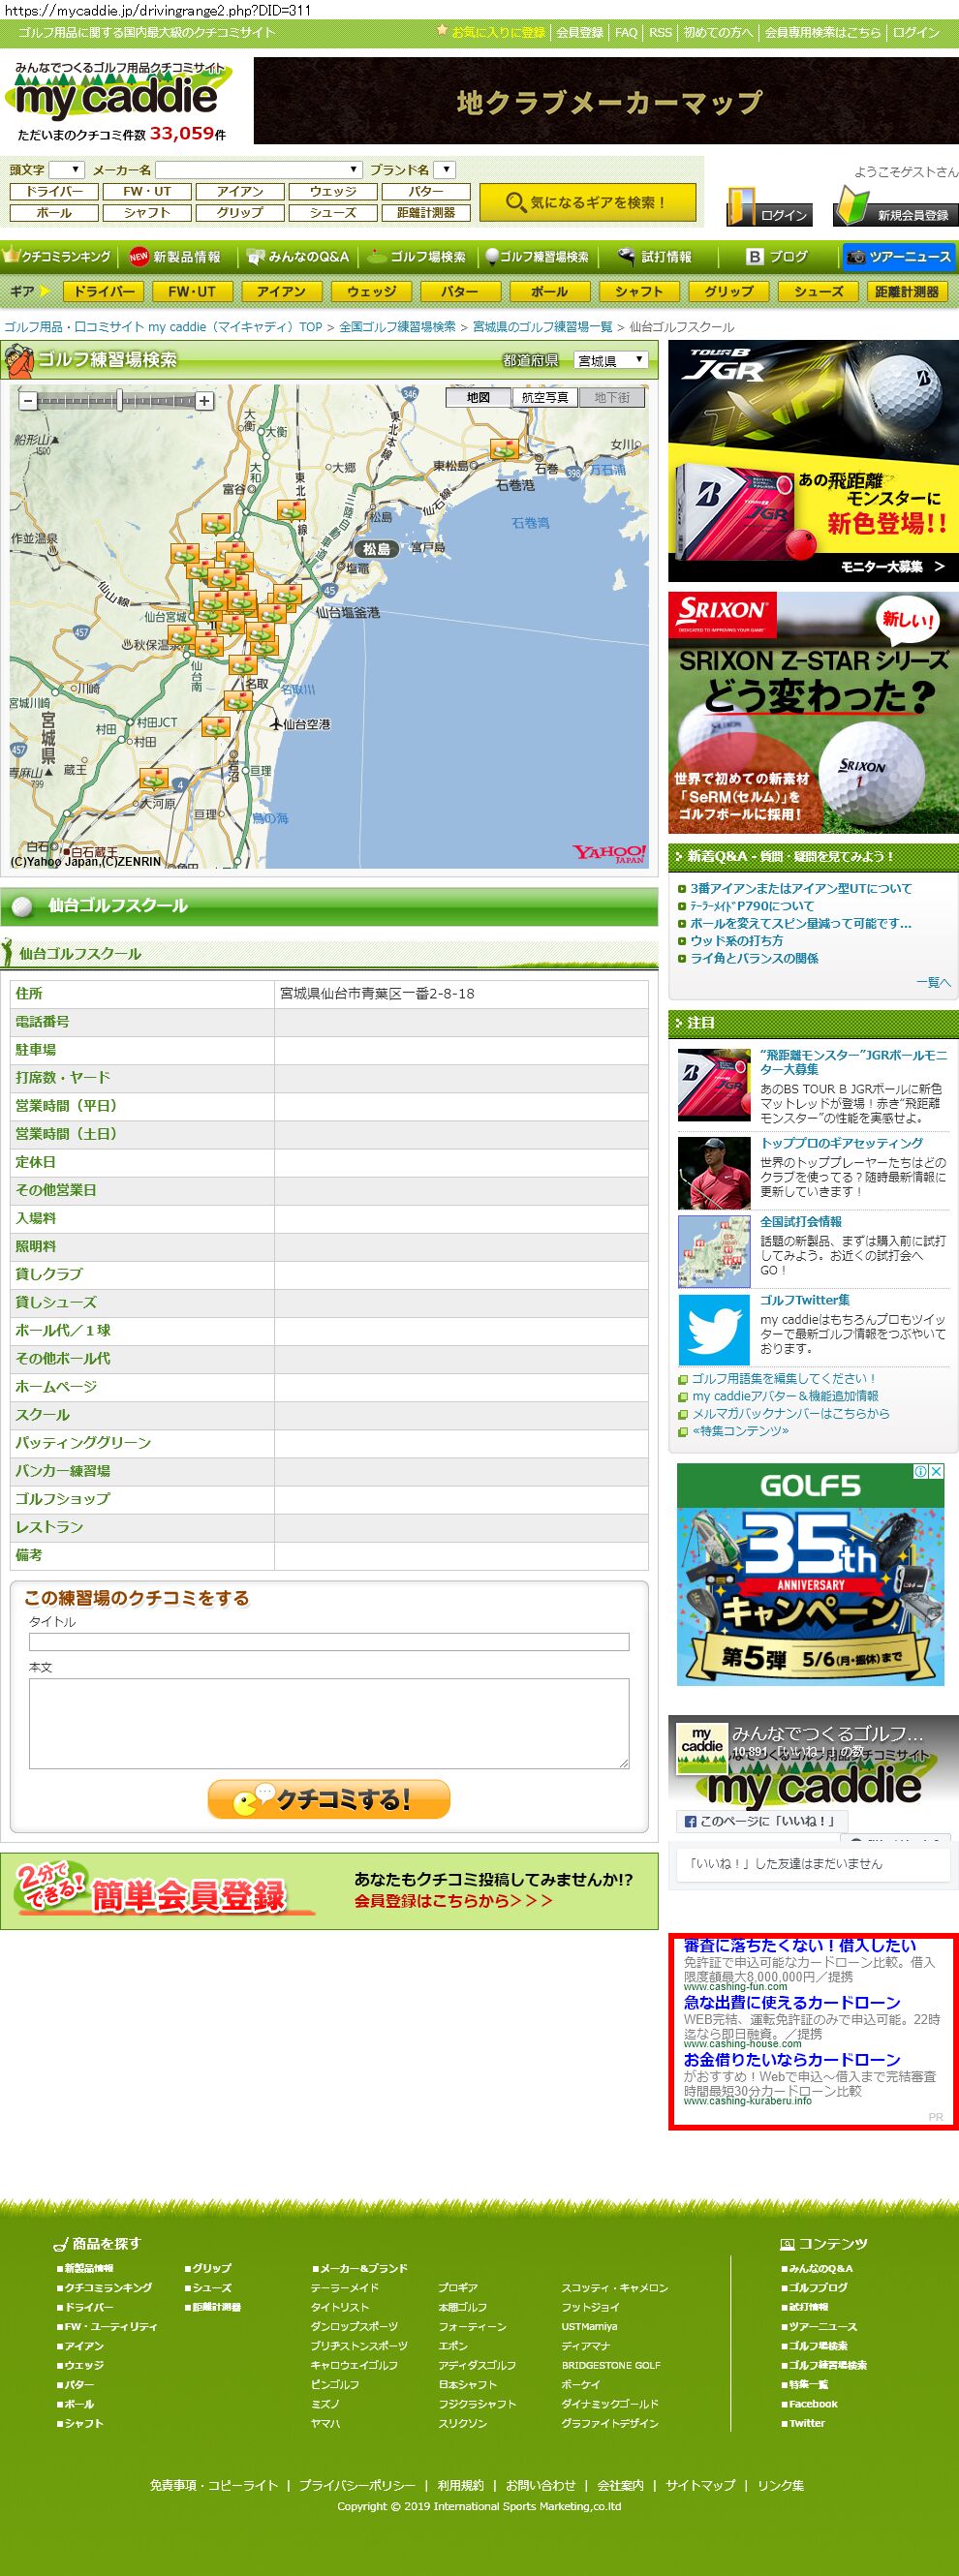Open サイトマップ footer link

coord(700,2485)
